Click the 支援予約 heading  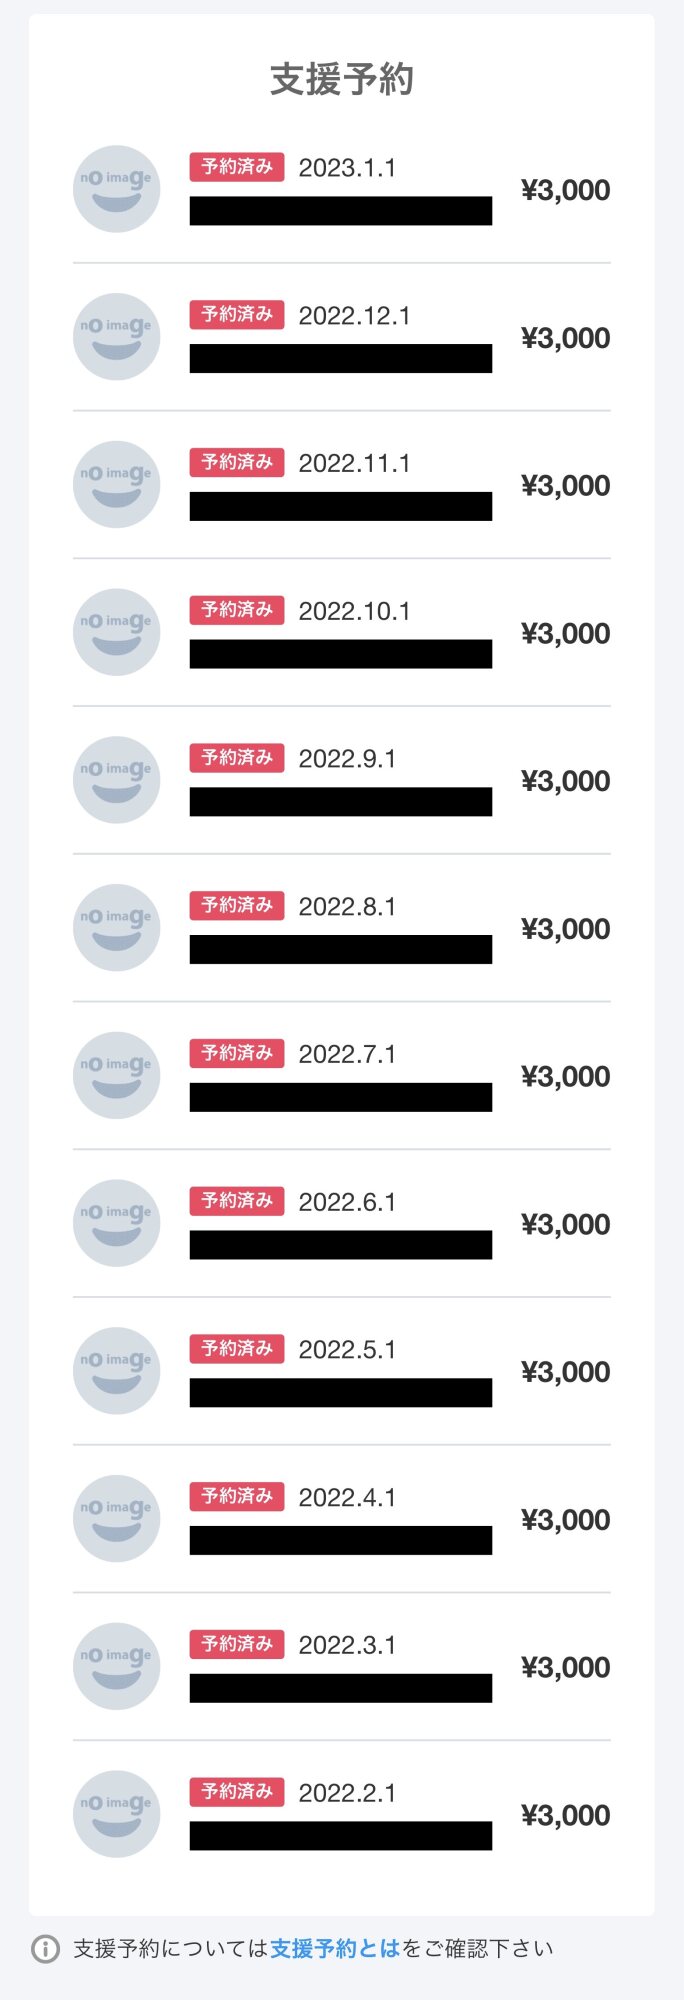click(x=342, y=79)
